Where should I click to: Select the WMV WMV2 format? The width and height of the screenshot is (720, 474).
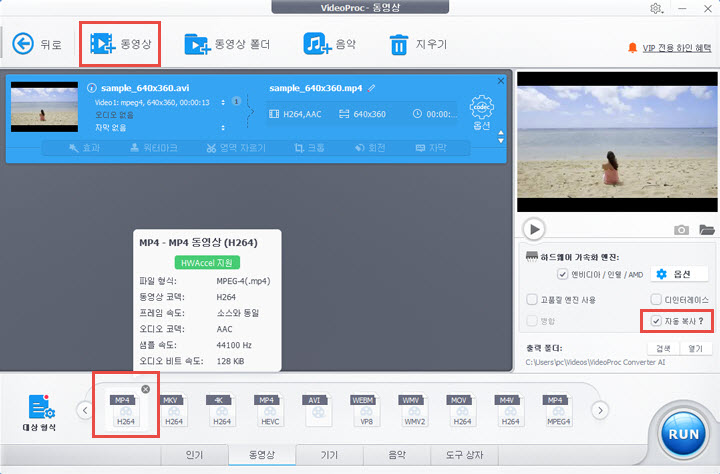point(414,410)
